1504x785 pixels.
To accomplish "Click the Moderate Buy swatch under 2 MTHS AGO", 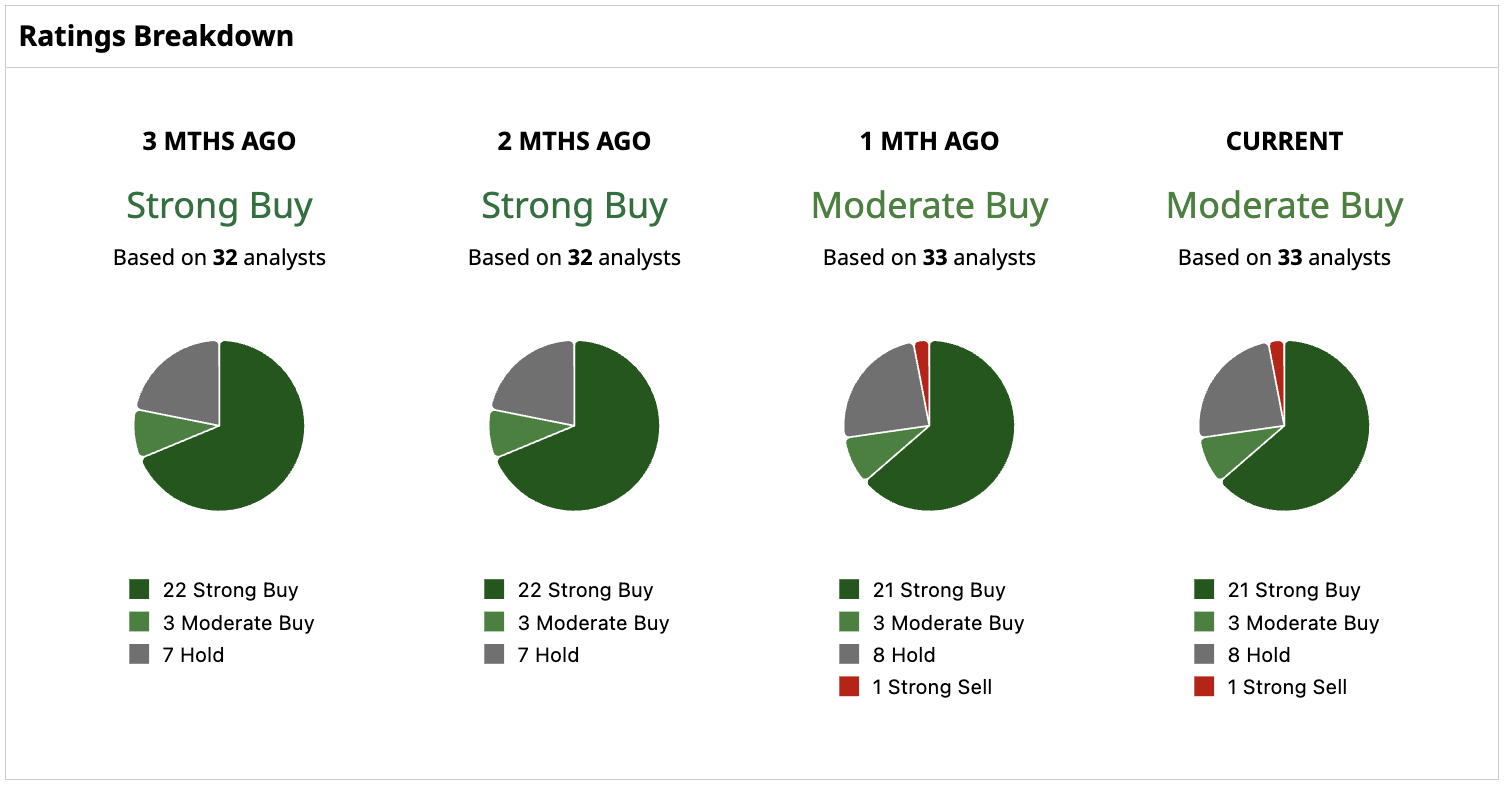I will point(494,622).
